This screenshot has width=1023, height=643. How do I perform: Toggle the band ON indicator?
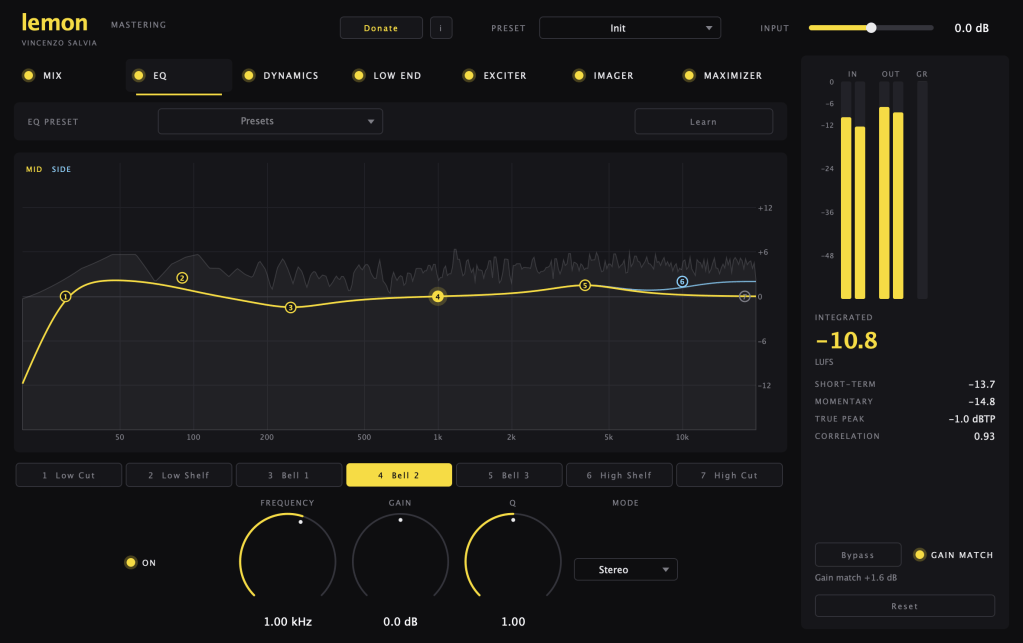point(130,562)
